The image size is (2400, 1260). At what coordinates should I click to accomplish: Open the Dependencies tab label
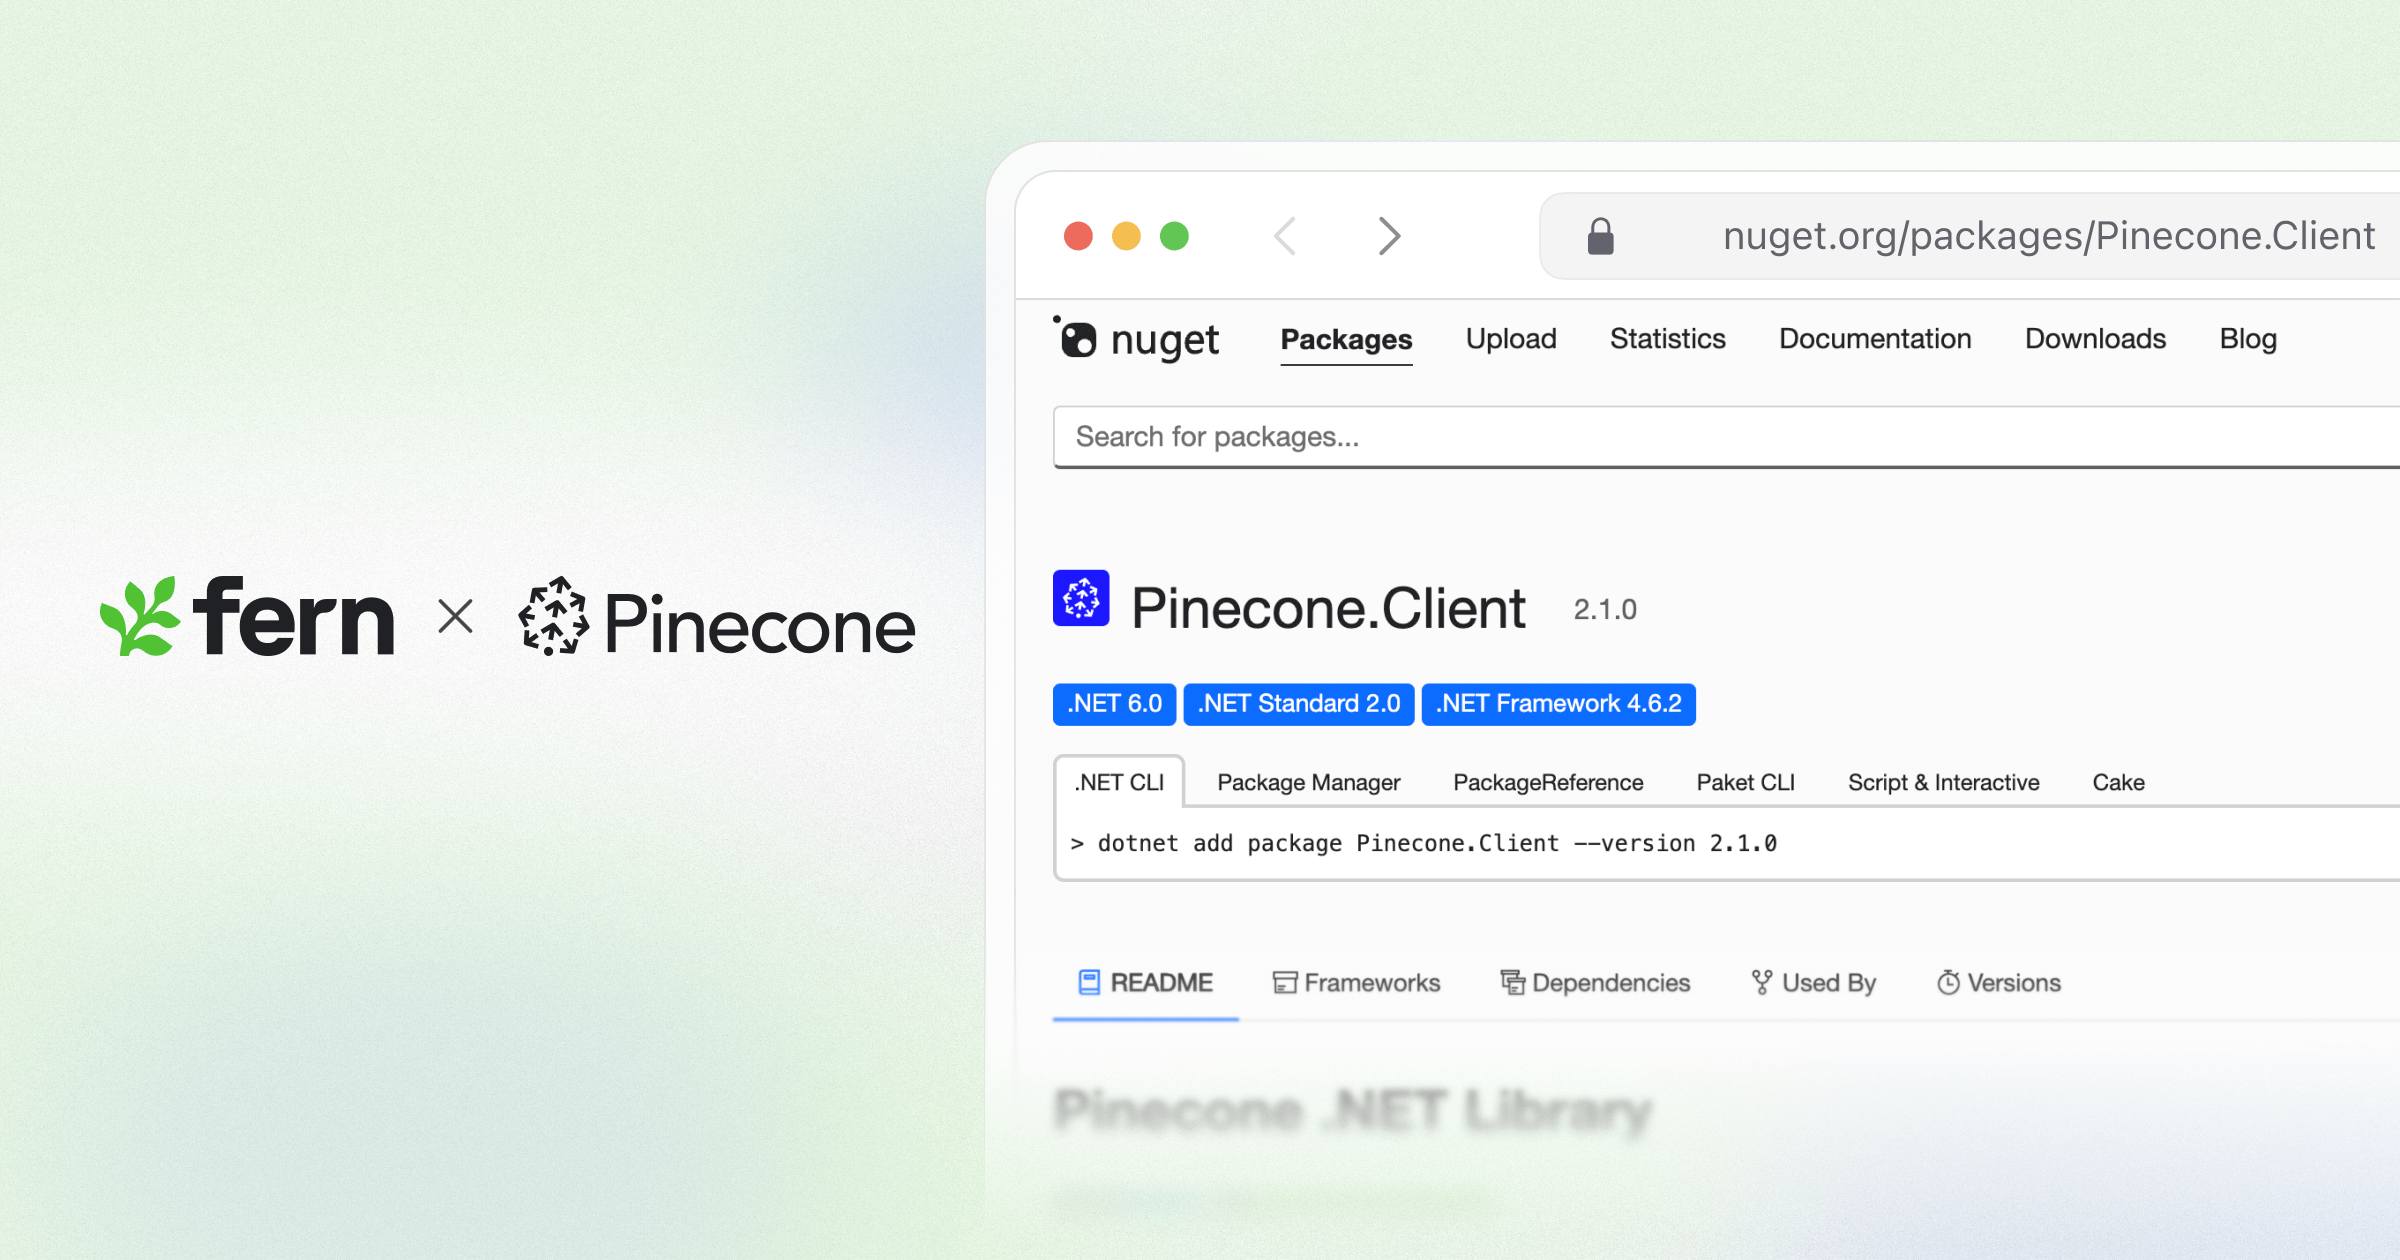(1611, 983)
